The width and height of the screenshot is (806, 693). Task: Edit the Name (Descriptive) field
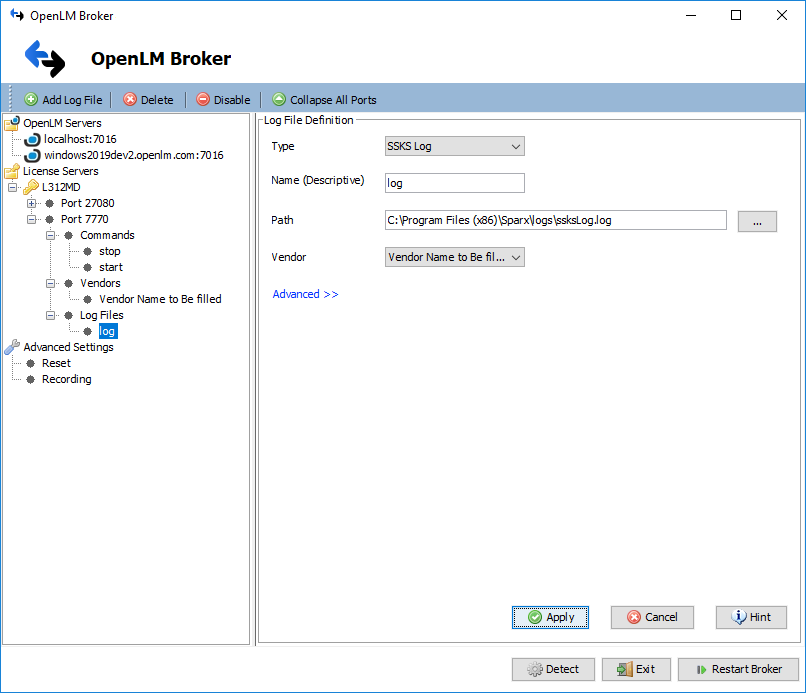(x=454, y=183)
